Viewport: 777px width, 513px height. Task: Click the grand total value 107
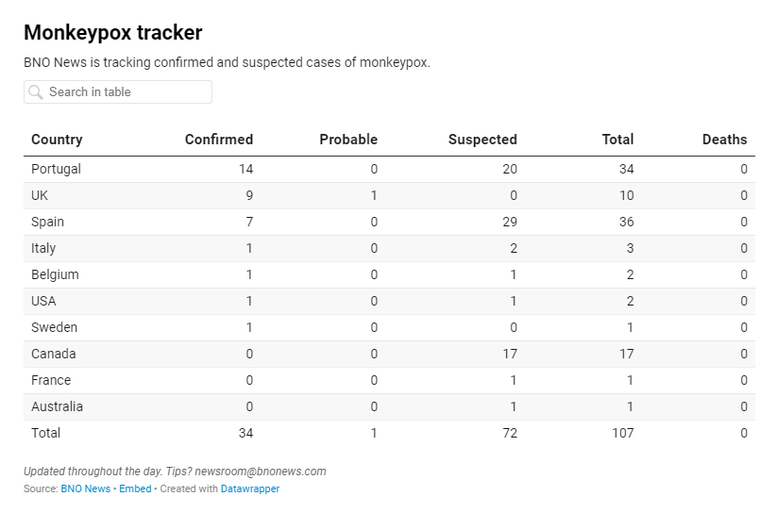click(623, 433)
